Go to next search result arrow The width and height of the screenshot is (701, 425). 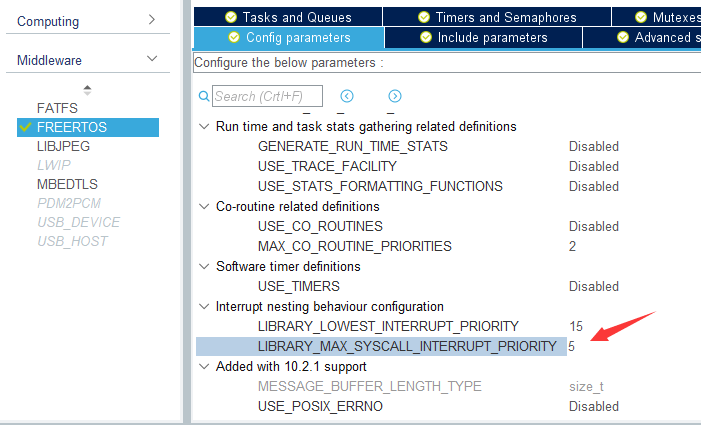click(395, 96)
